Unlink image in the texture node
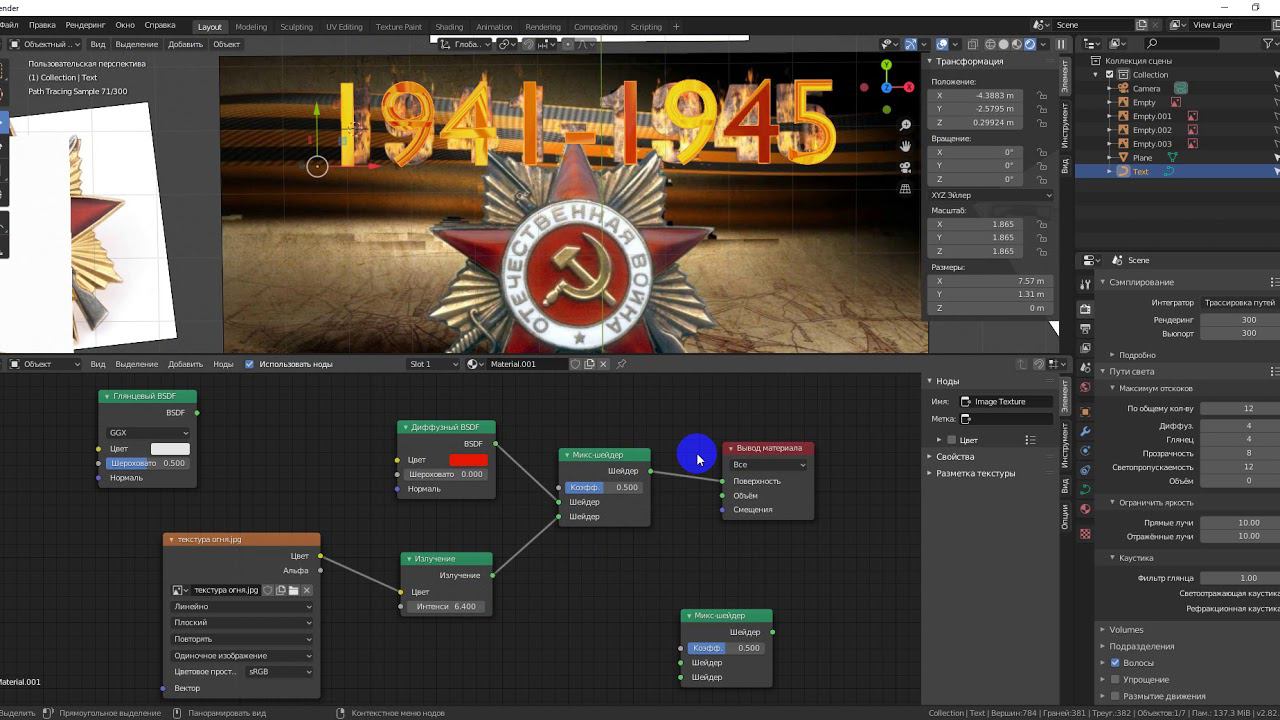1280x720 pixels. (307, 590)
